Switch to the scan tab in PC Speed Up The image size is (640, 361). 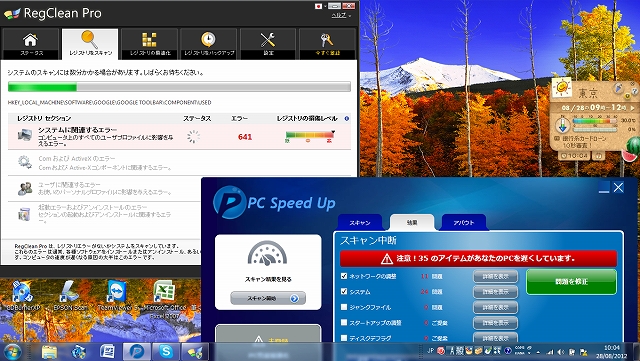(x=360, y=223)
